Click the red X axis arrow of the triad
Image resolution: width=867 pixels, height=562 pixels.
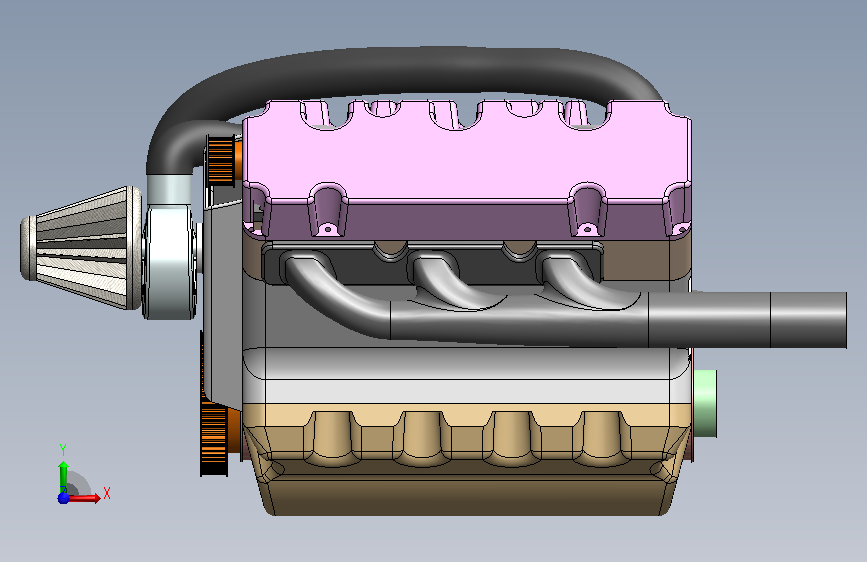(x=84, y=498)
